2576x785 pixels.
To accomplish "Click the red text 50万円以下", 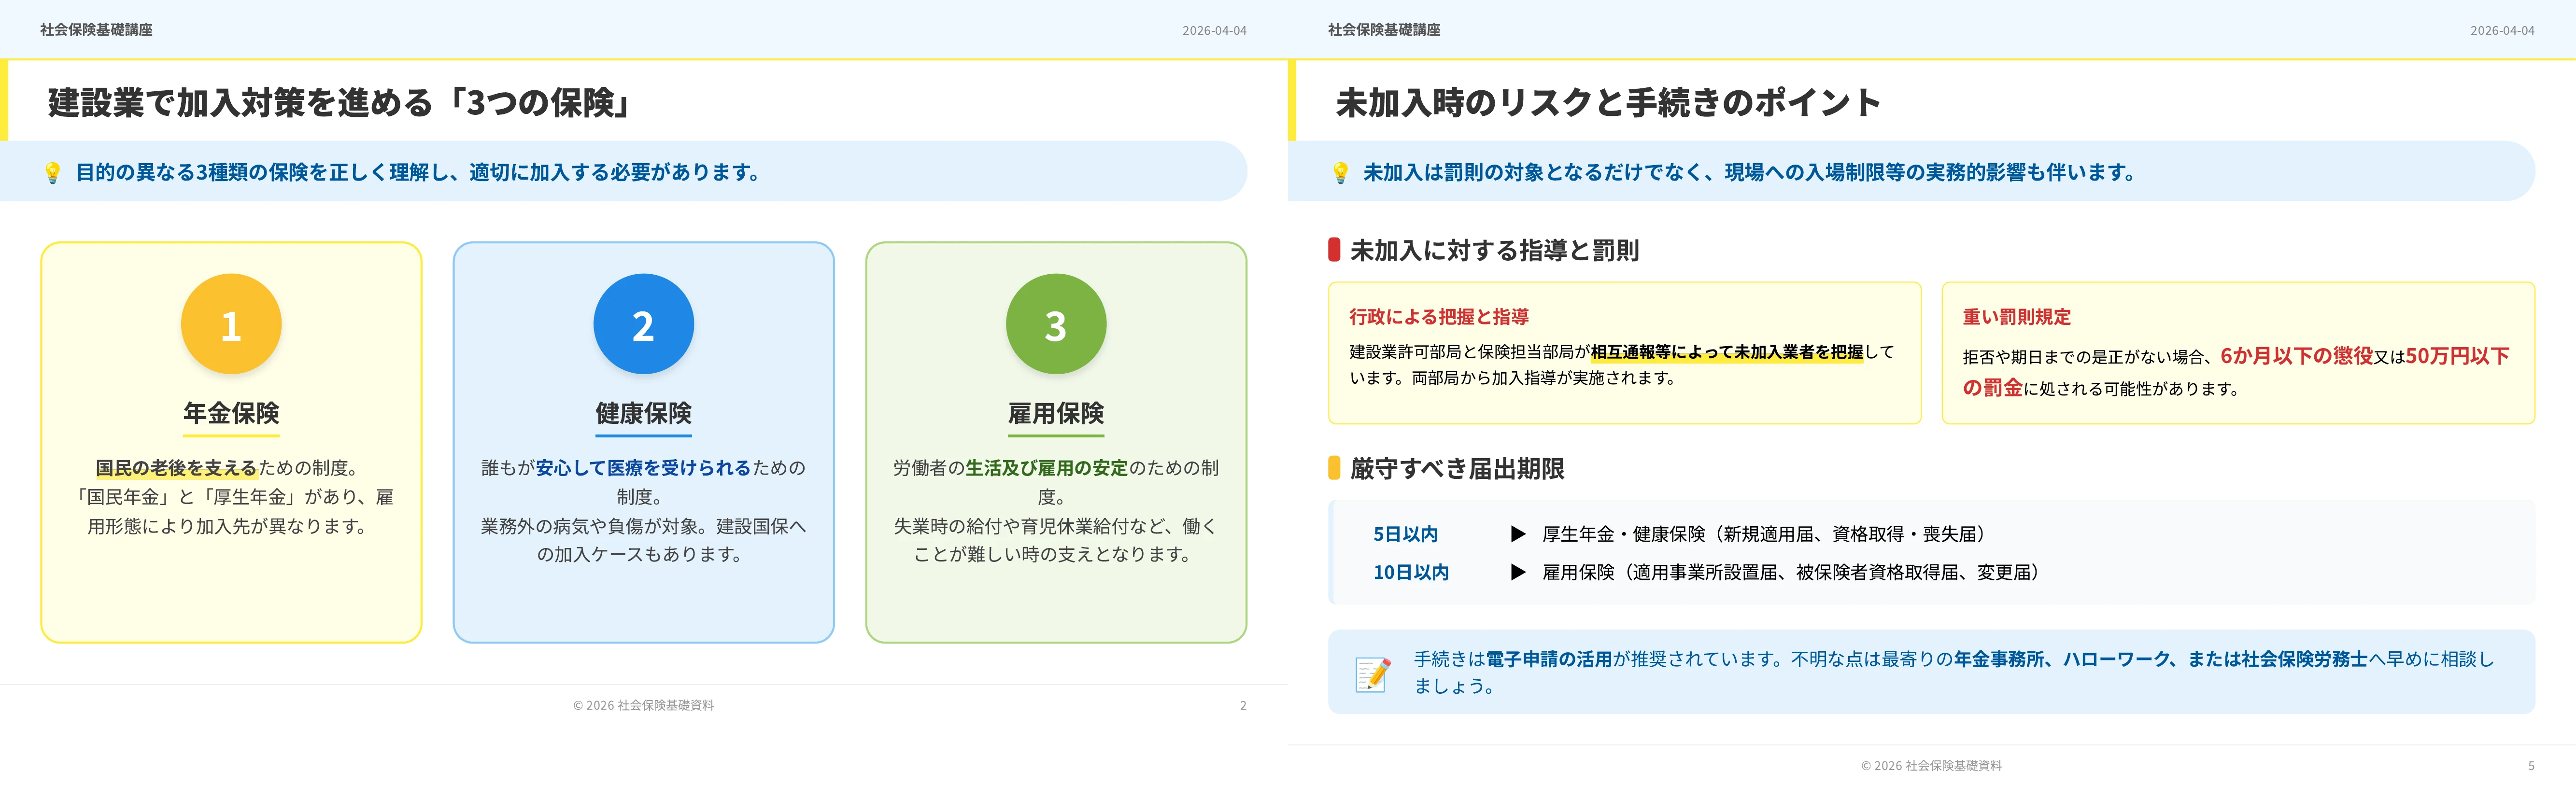I will pos(2457,356).
